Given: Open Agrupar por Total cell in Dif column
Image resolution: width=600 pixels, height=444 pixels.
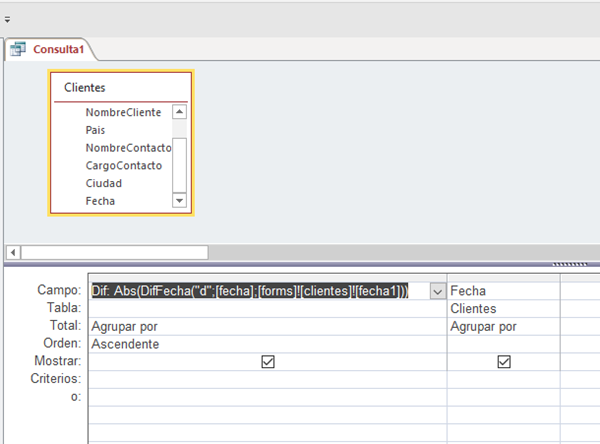Looking at the screenshot, I should pyautogui.click(x=267, y=326).
